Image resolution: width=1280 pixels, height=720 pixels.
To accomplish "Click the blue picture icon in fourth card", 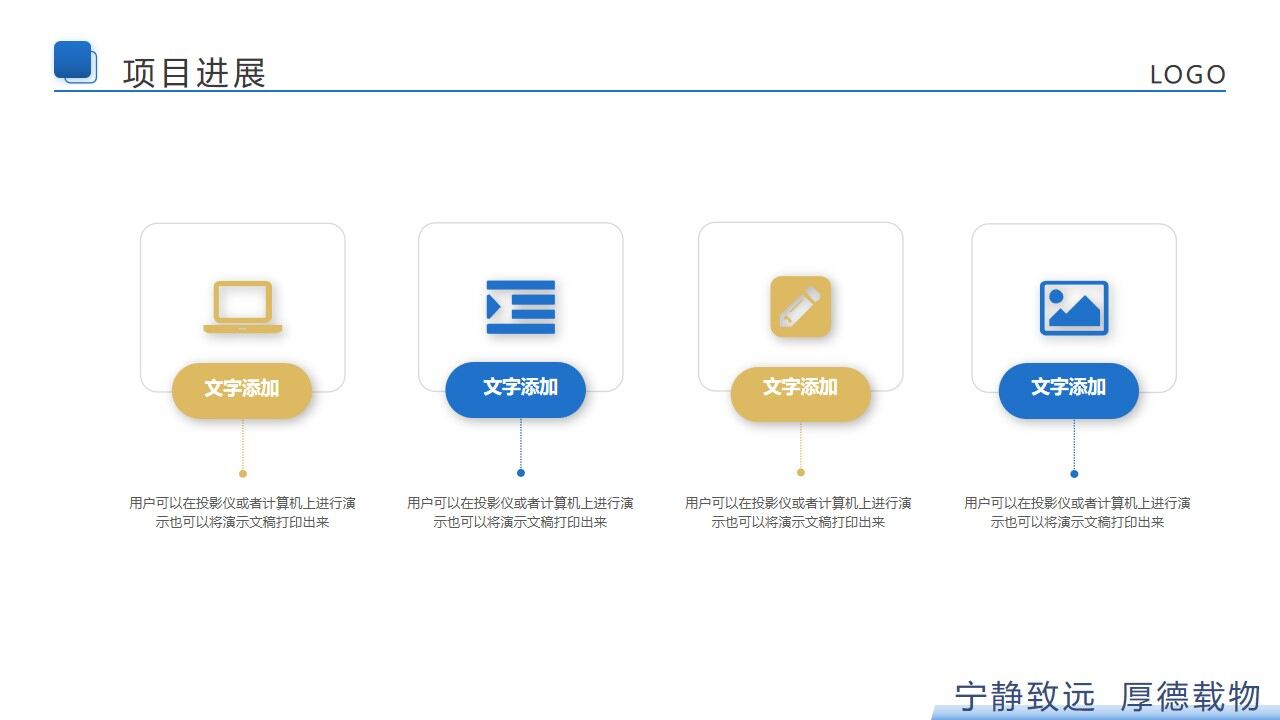I will 1075,305.
